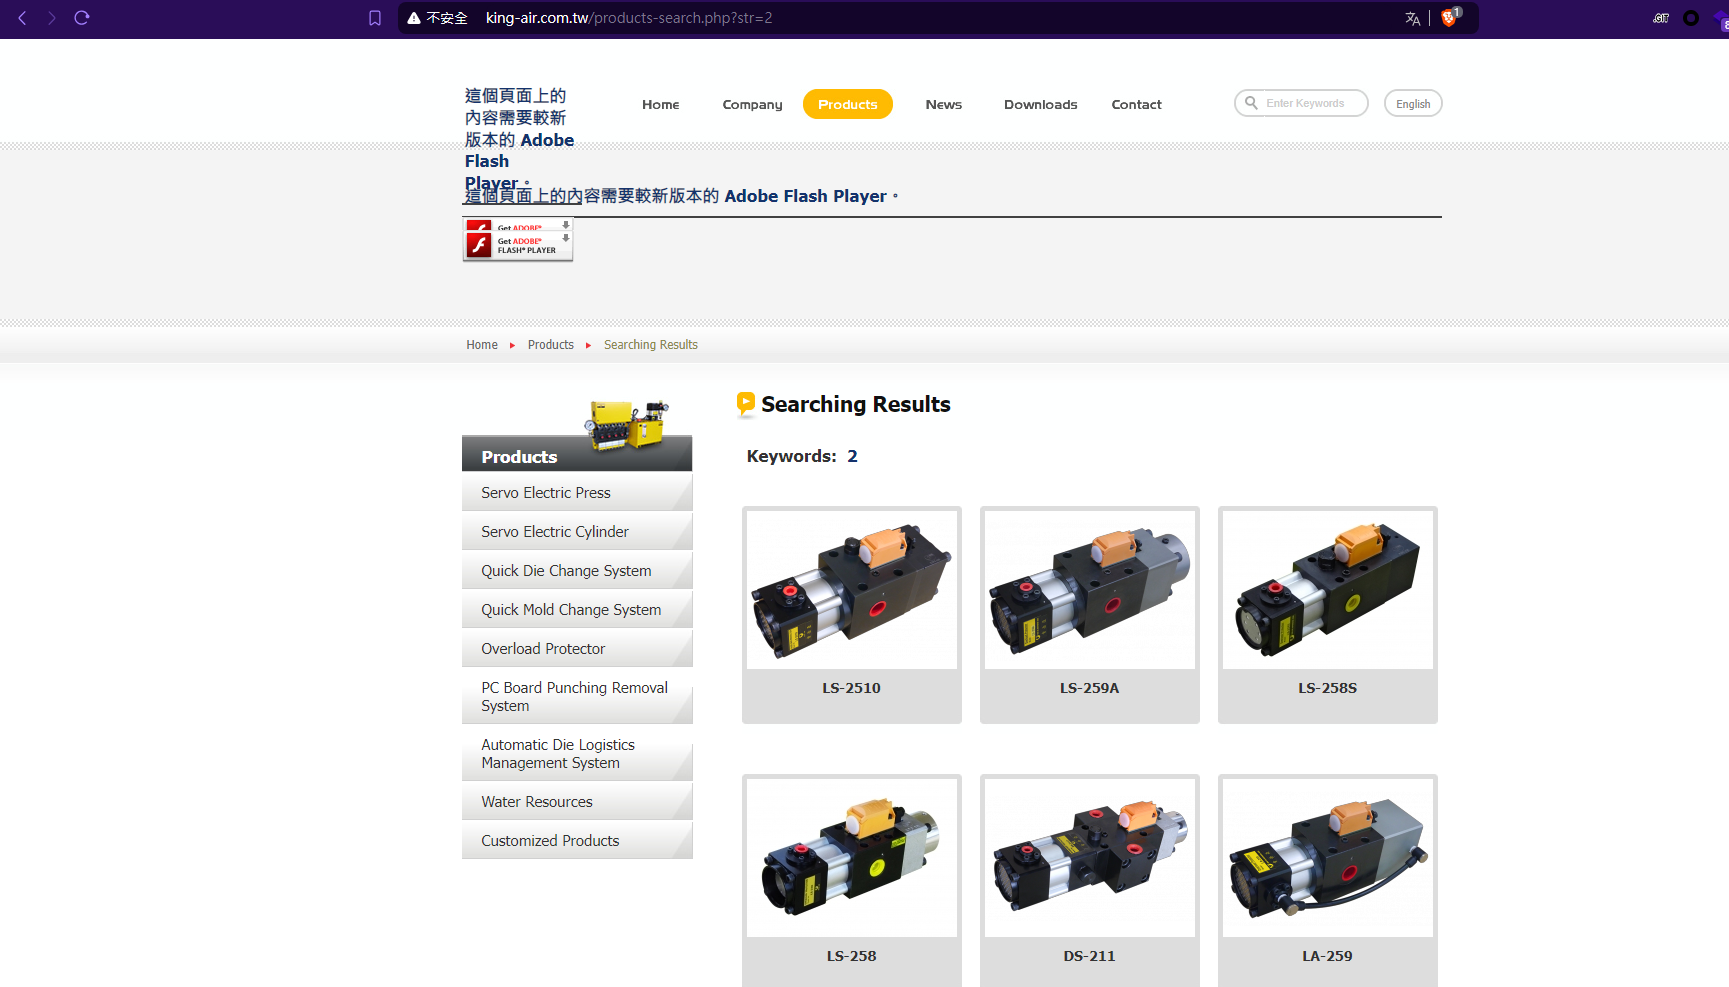The height and width of the screenshot is (987, 1729).
Task: Click the LS-2510 product name
Action: [852, 688]
